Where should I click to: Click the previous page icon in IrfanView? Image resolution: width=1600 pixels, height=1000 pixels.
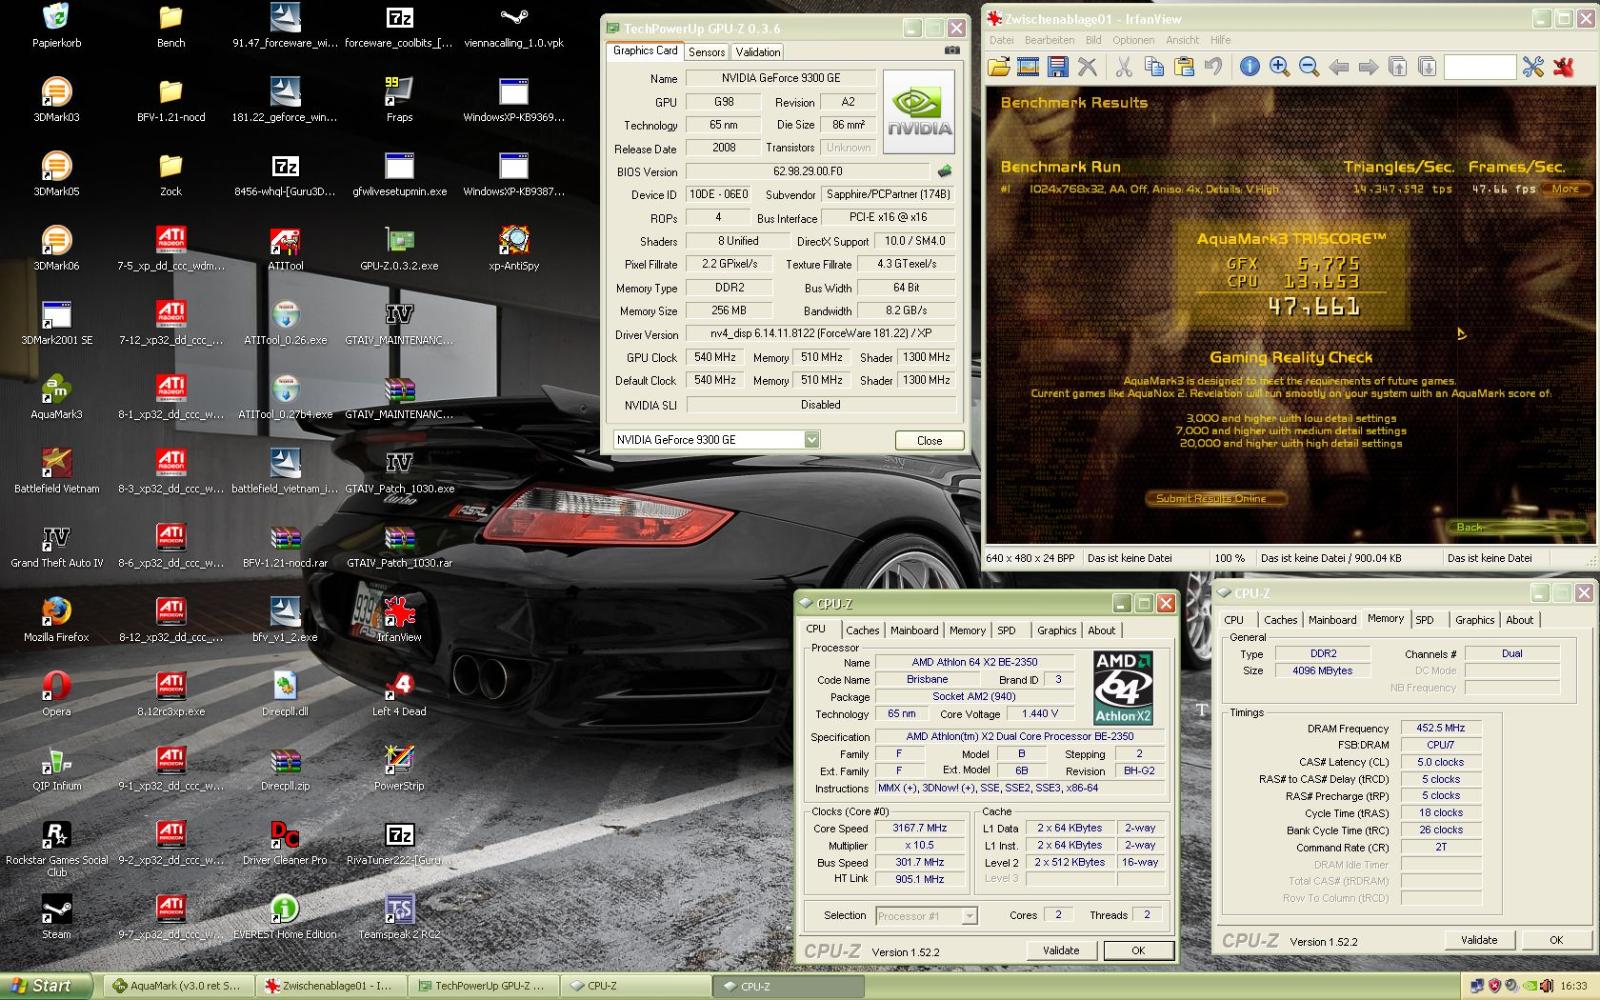pos(1398,67)
